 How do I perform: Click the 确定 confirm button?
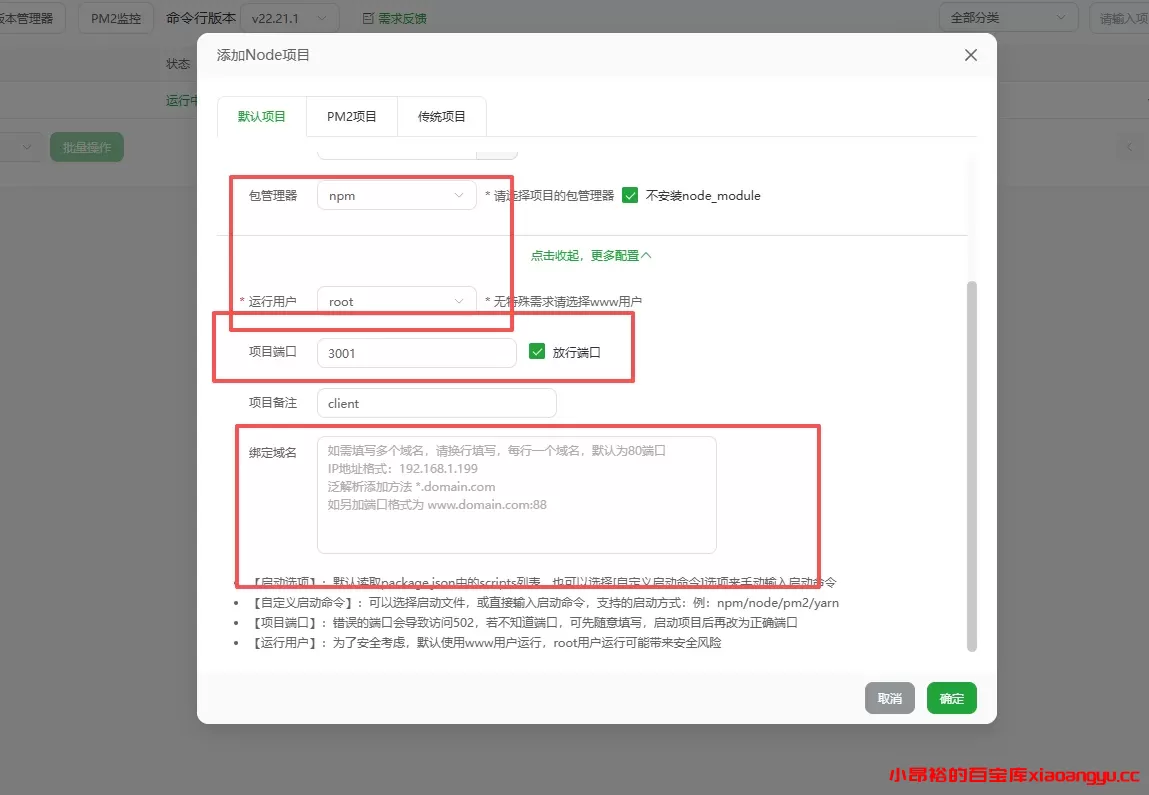(951, 698)
